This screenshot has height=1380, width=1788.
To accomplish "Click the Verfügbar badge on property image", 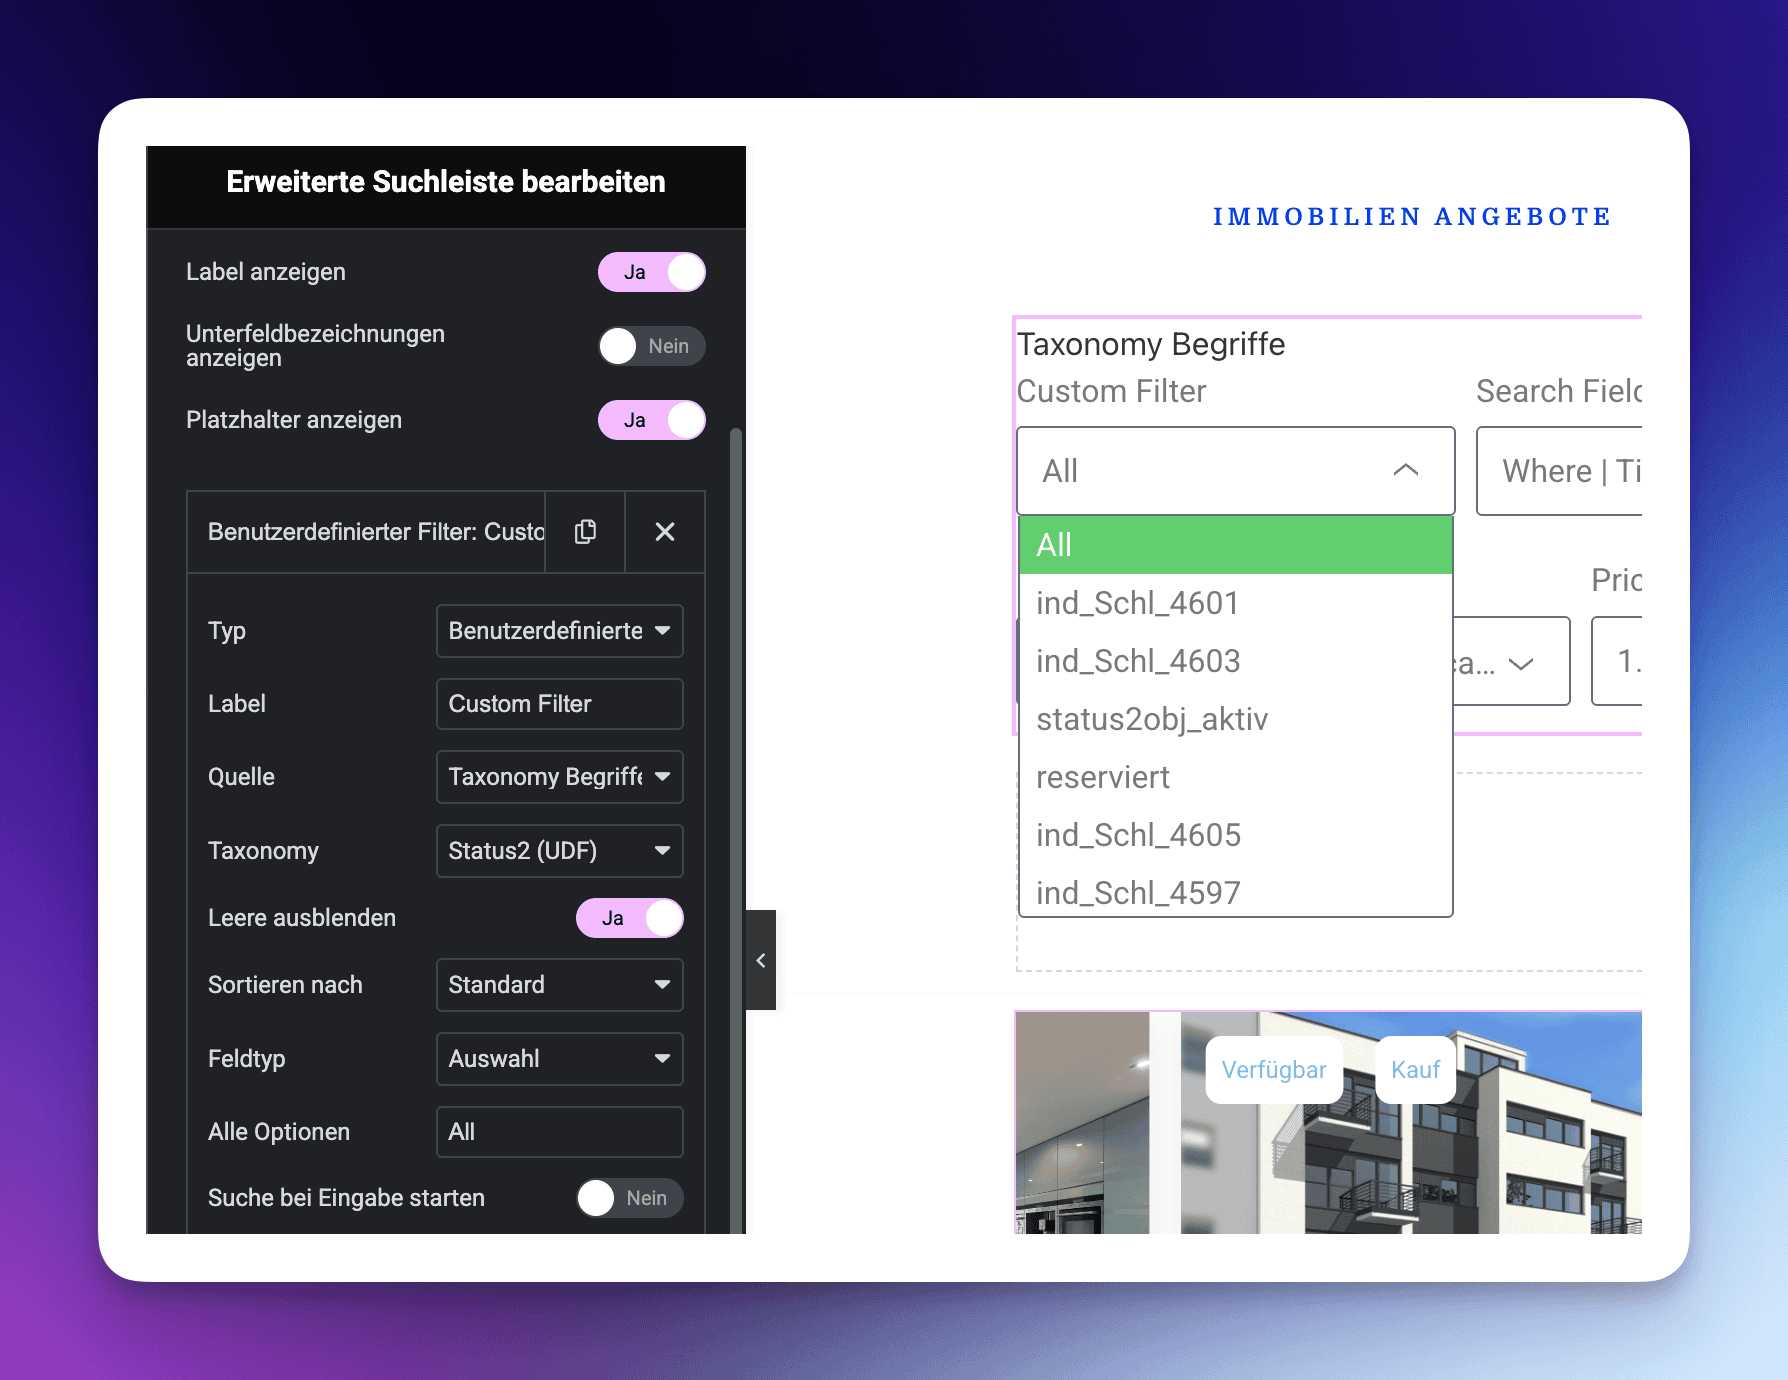I will tap(1273, 1070).
